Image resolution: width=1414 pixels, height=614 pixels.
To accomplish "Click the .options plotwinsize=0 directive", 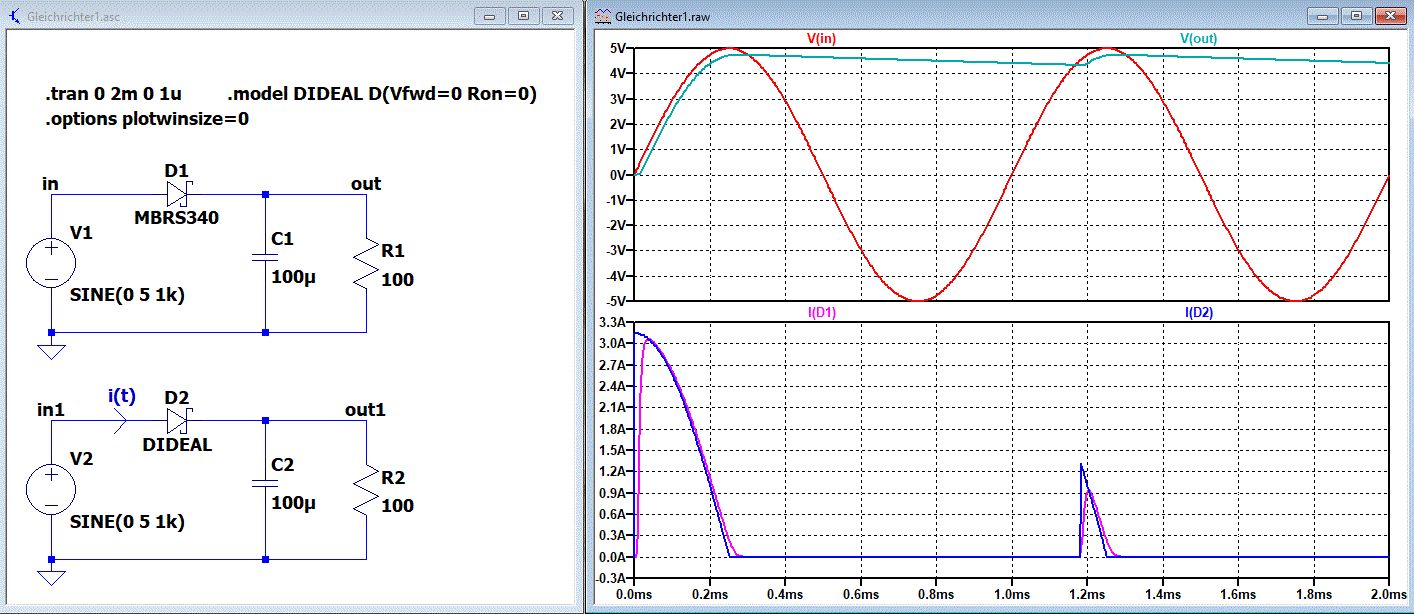I will (146, 119).
